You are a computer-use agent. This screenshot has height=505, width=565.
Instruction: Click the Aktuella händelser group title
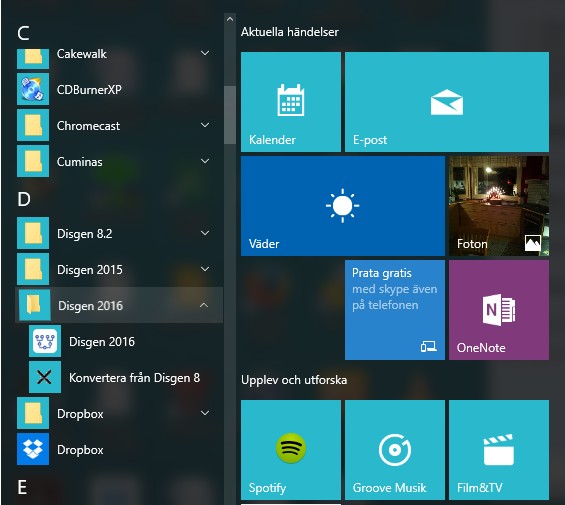290,32
